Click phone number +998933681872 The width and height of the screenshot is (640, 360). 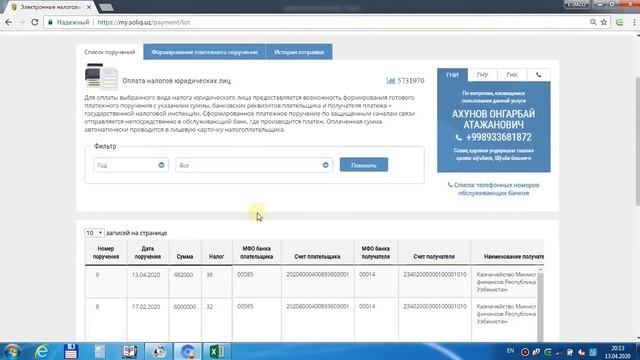[x=499, y=138]
